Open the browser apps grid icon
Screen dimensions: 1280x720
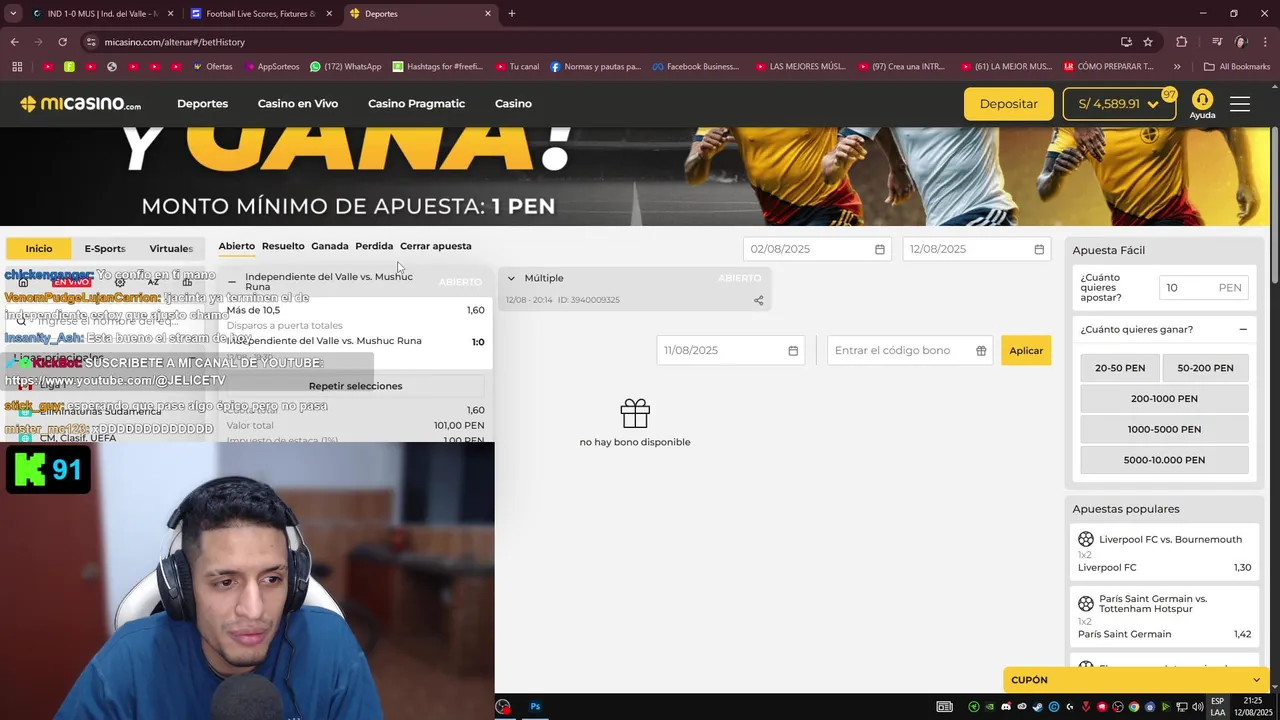click(17, 67)
